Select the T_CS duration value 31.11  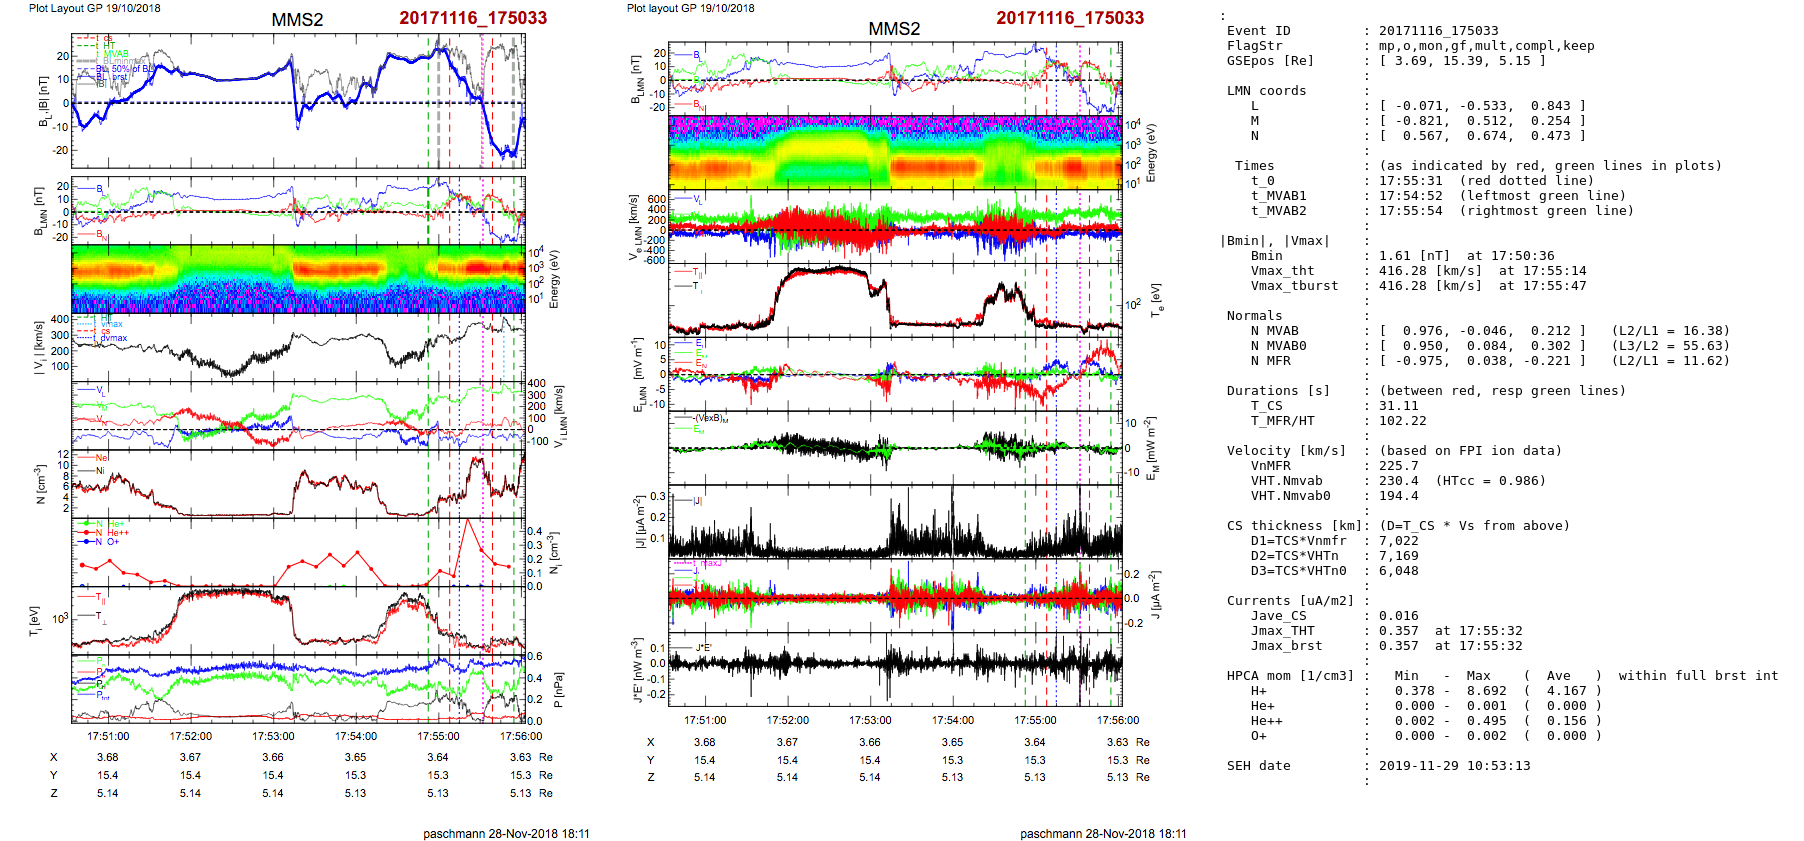coord(1399,406)
